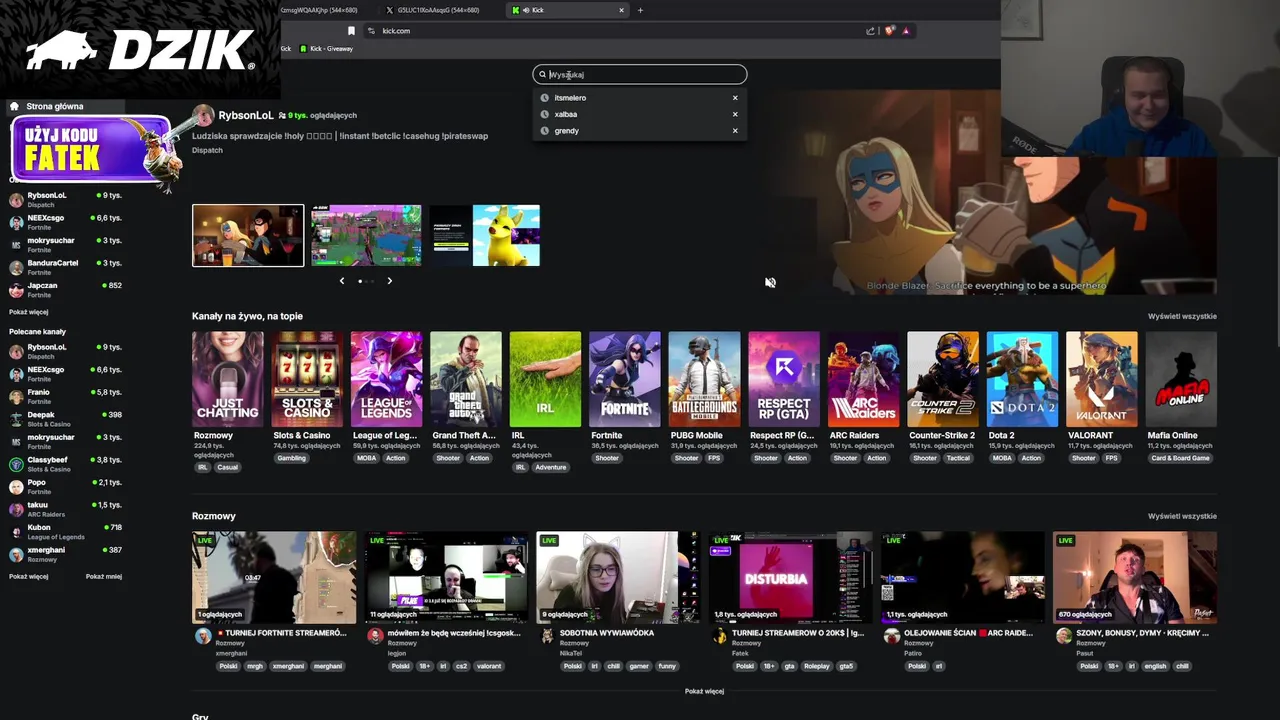Collapse list with Pokaż mniej
This screenshot has height=720, width=1280.
(x=104, y=576)
